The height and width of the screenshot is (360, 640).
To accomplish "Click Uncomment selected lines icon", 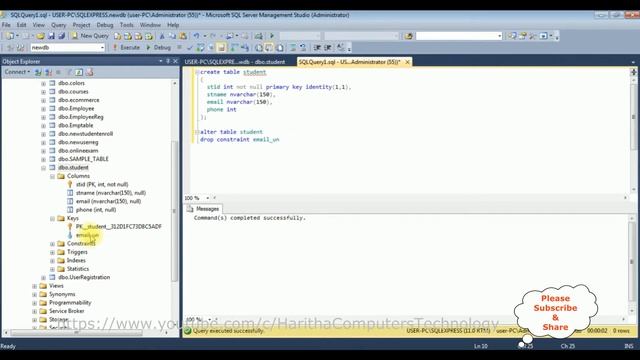I will point(303,47).
